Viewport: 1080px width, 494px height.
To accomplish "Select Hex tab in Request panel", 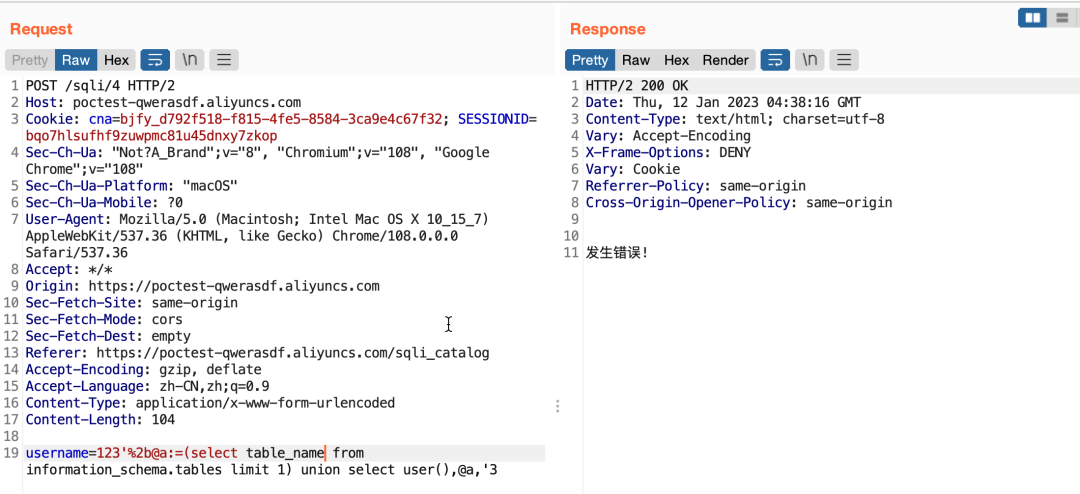I will [116, 60].
